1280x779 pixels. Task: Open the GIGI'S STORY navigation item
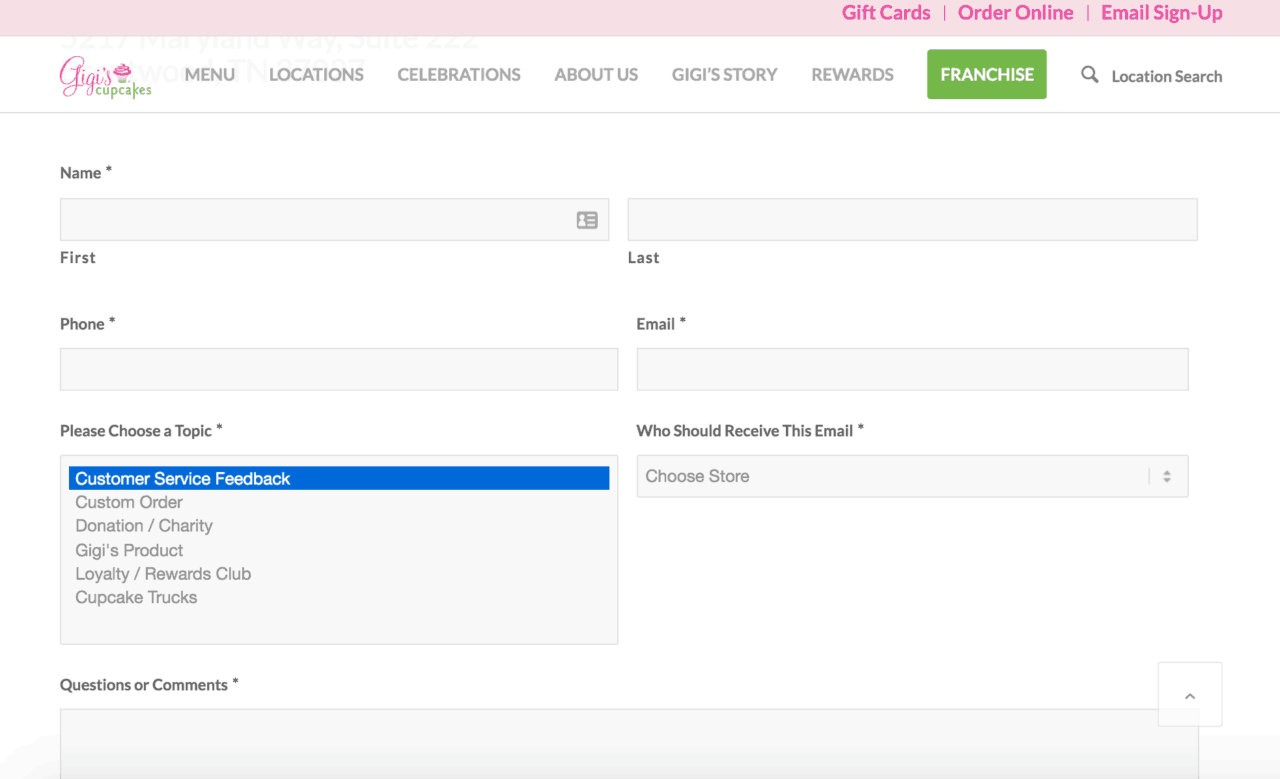724,75
